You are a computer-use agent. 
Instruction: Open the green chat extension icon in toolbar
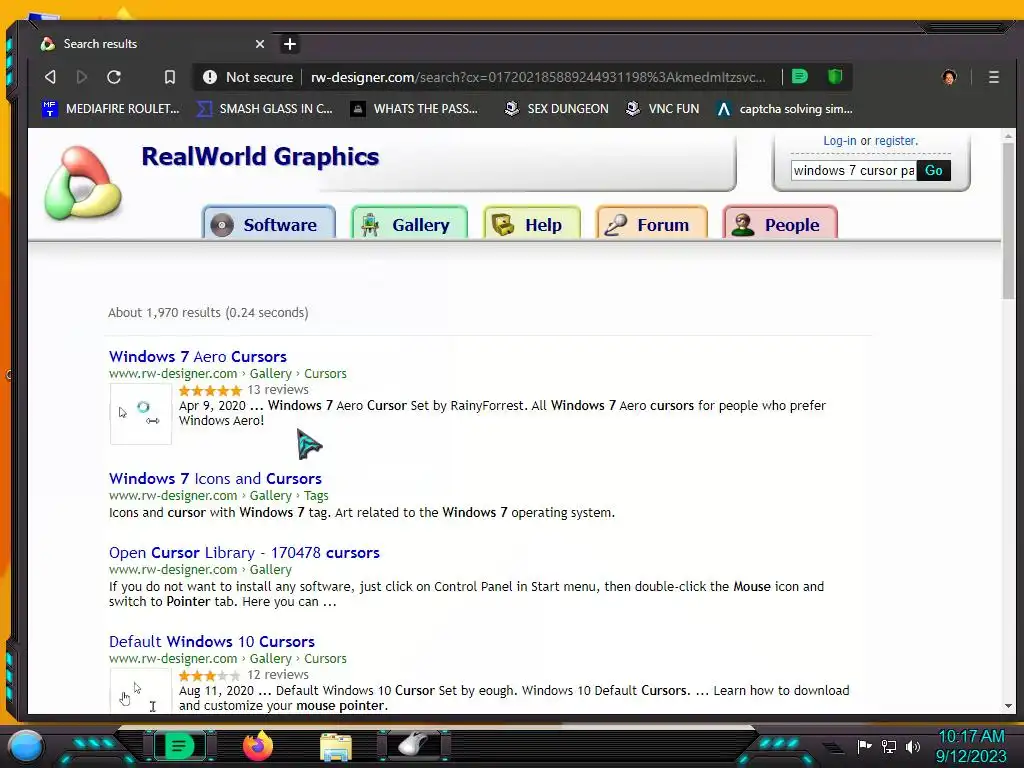[x=799, y=76]
